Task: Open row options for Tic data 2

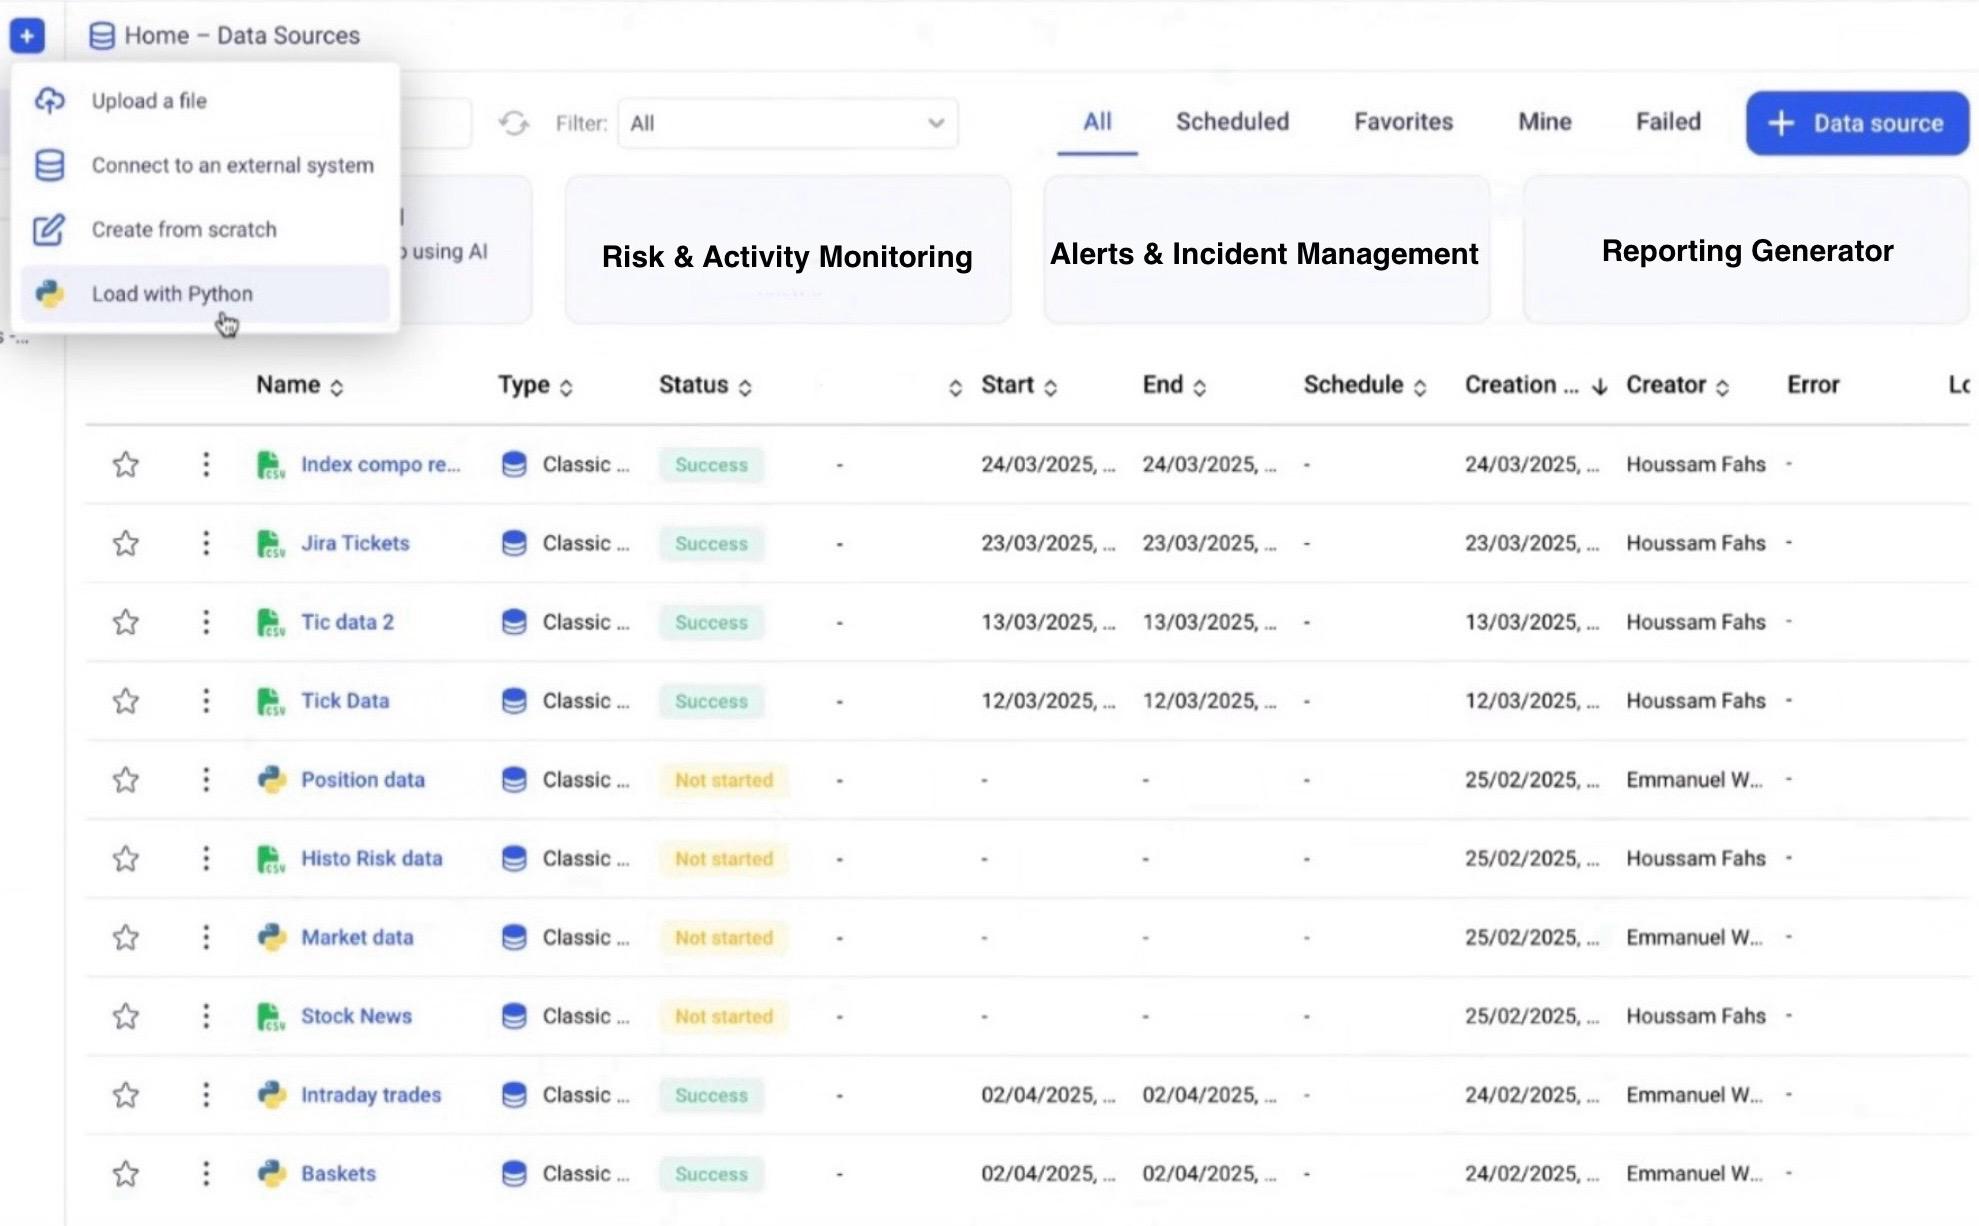Action: click(x=206, y=622)
